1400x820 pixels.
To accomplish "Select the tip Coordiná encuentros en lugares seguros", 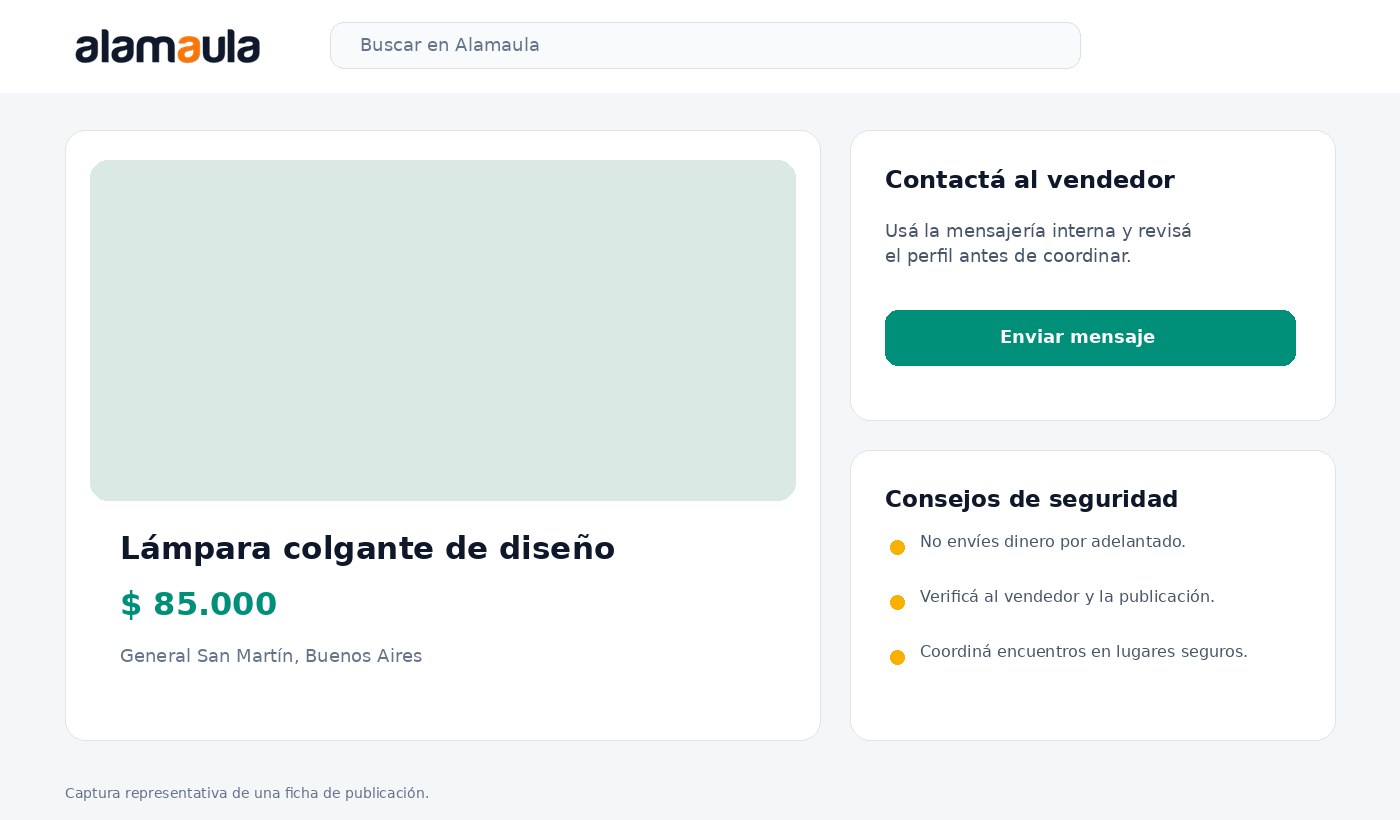I will [x=1083, y=652].
